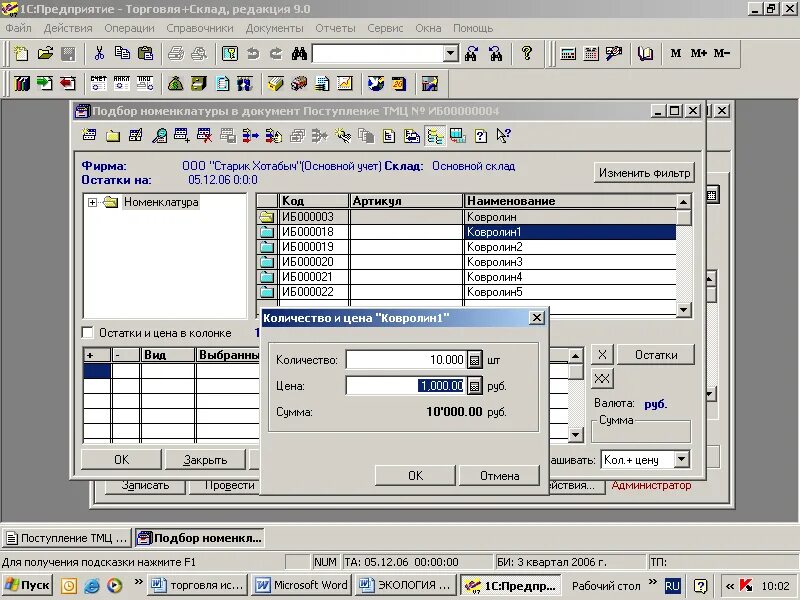800x600 pixels.
Task: Enable 'Остатки и цена в колонке' checkbox
Action: pyautogui.click(x=88, y=333)
